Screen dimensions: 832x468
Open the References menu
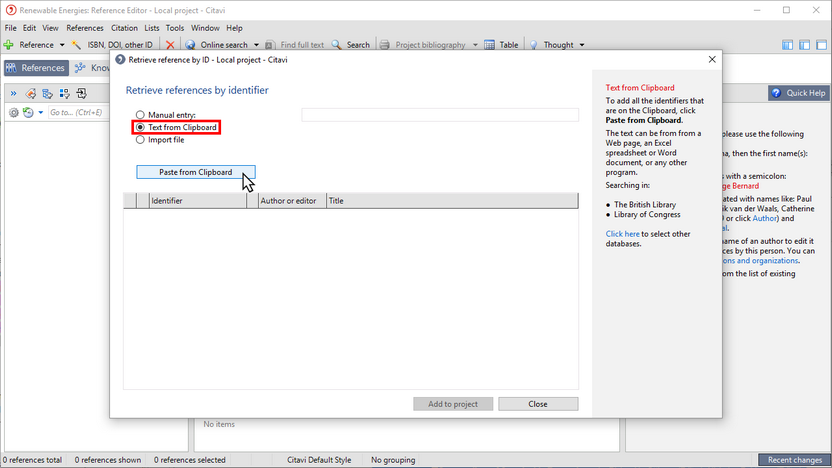click(85, 28)
